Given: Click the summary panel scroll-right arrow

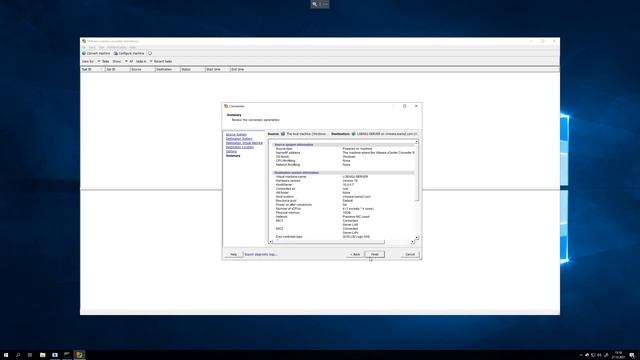Looking at the screenshot, I should [x=412, y=242].
